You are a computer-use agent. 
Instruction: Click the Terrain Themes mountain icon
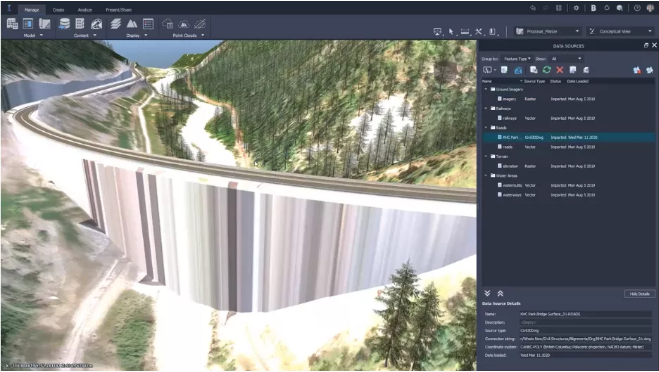(132, 24)
